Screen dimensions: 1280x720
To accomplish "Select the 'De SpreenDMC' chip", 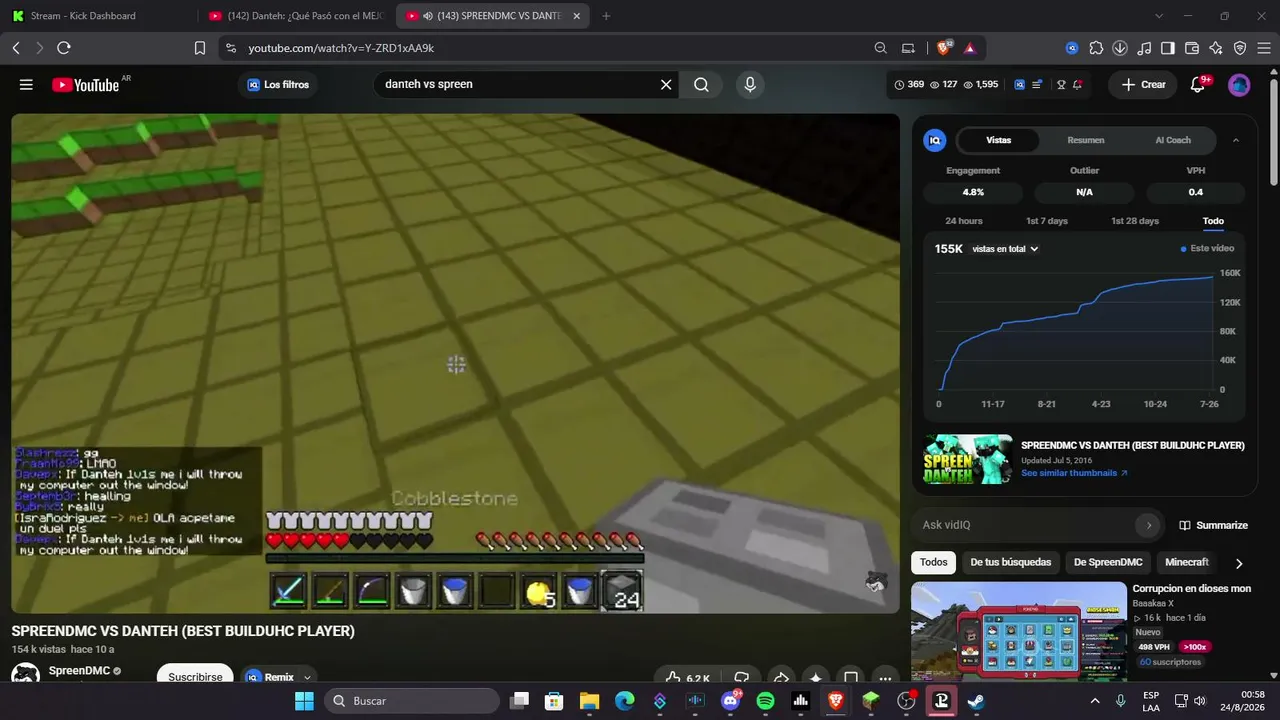I will pos(1108,563).
